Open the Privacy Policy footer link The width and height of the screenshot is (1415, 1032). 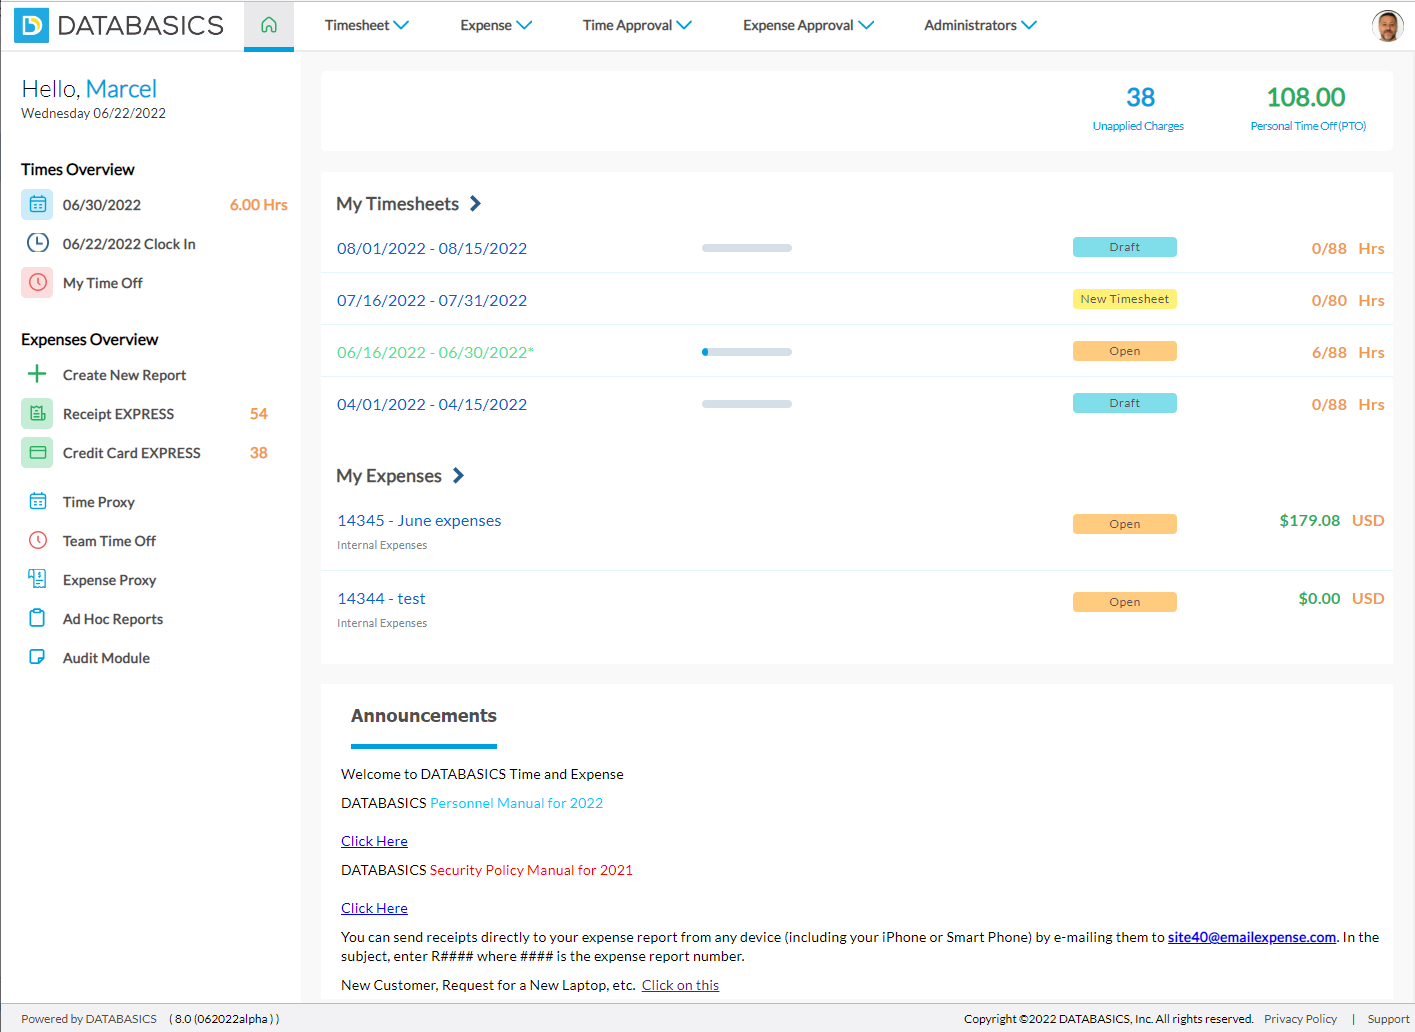1300,1019
